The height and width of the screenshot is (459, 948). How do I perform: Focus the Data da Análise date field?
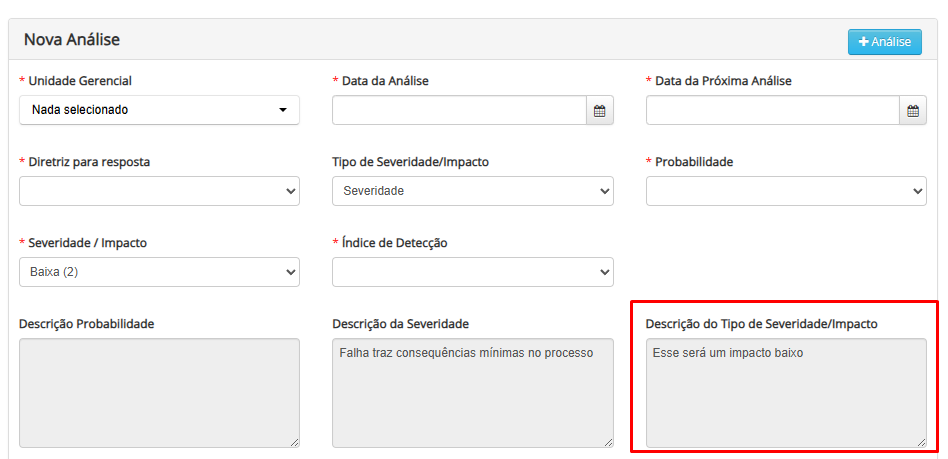[459, 111]
